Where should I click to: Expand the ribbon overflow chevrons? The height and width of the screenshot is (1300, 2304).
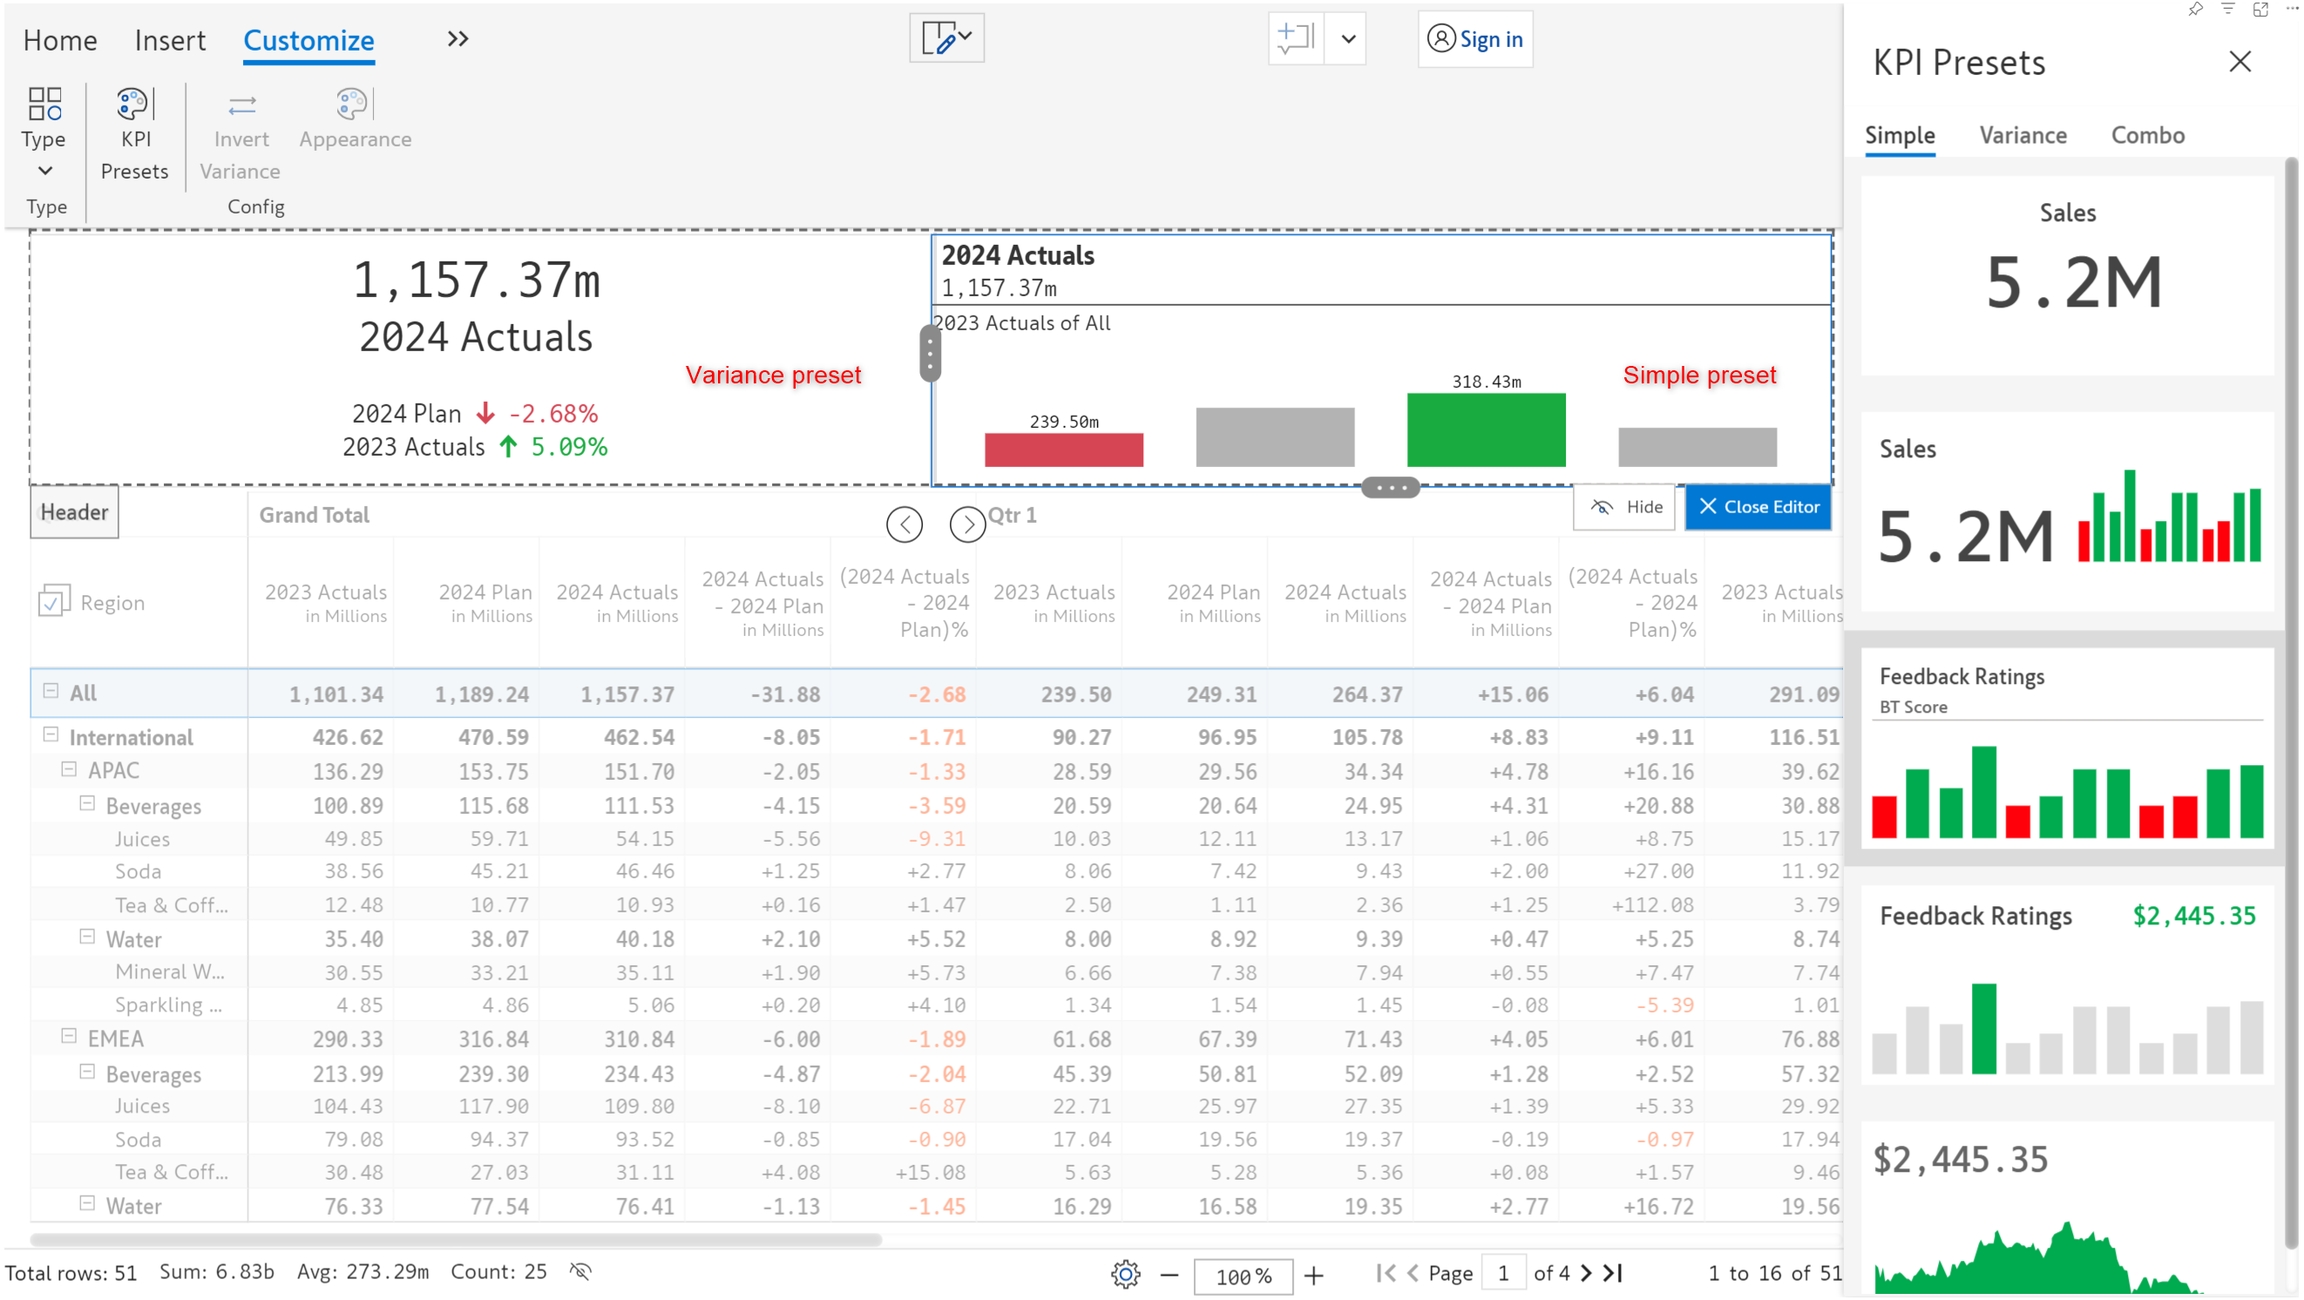point(457,39)
